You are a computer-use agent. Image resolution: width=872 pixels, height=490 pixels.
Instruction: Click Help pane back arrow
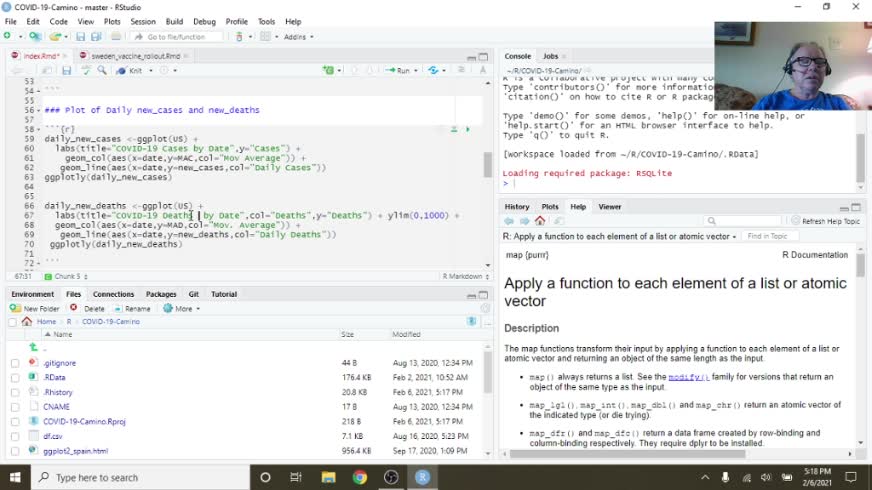(509, 221)
